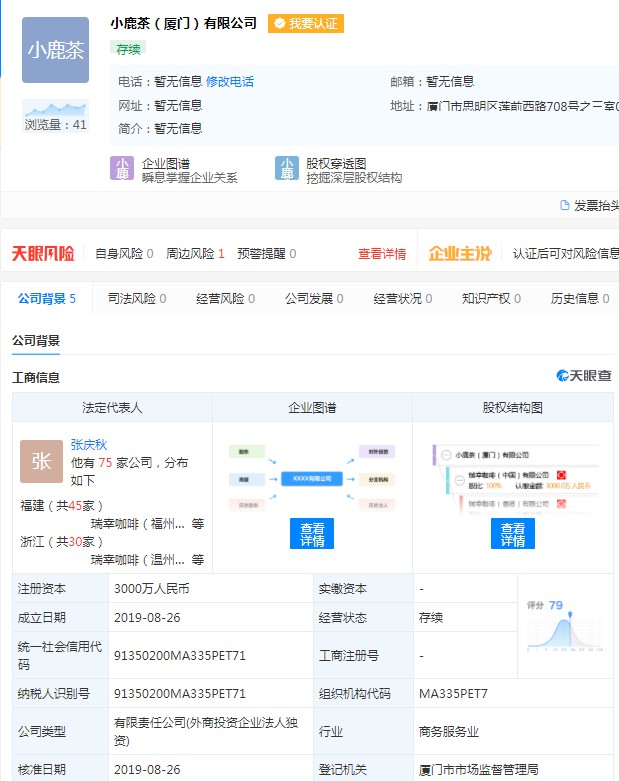The width and height of the screenshot is (619, 781).
Task: Click 查看详情 under 企业图谱 preview
Action: [312, 533]
